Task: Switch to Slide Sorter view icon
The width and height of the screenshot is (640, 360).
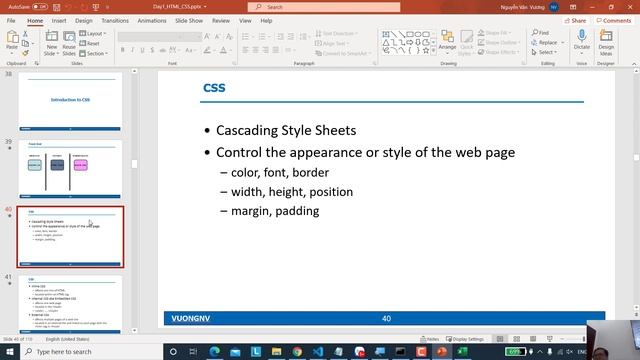Action: tap(516, 339)
